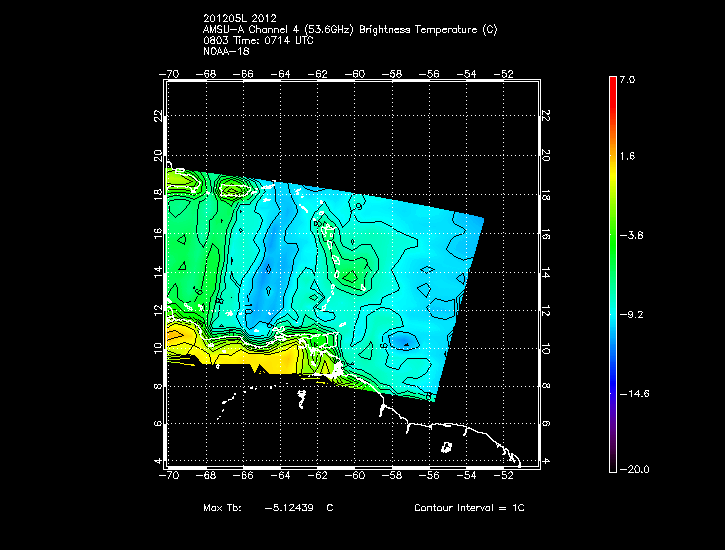Image resolution: width=725 pixels, height=550 pixels.
Task: Click the '-9.2' color bar label
Action: (x=631, y=315)
